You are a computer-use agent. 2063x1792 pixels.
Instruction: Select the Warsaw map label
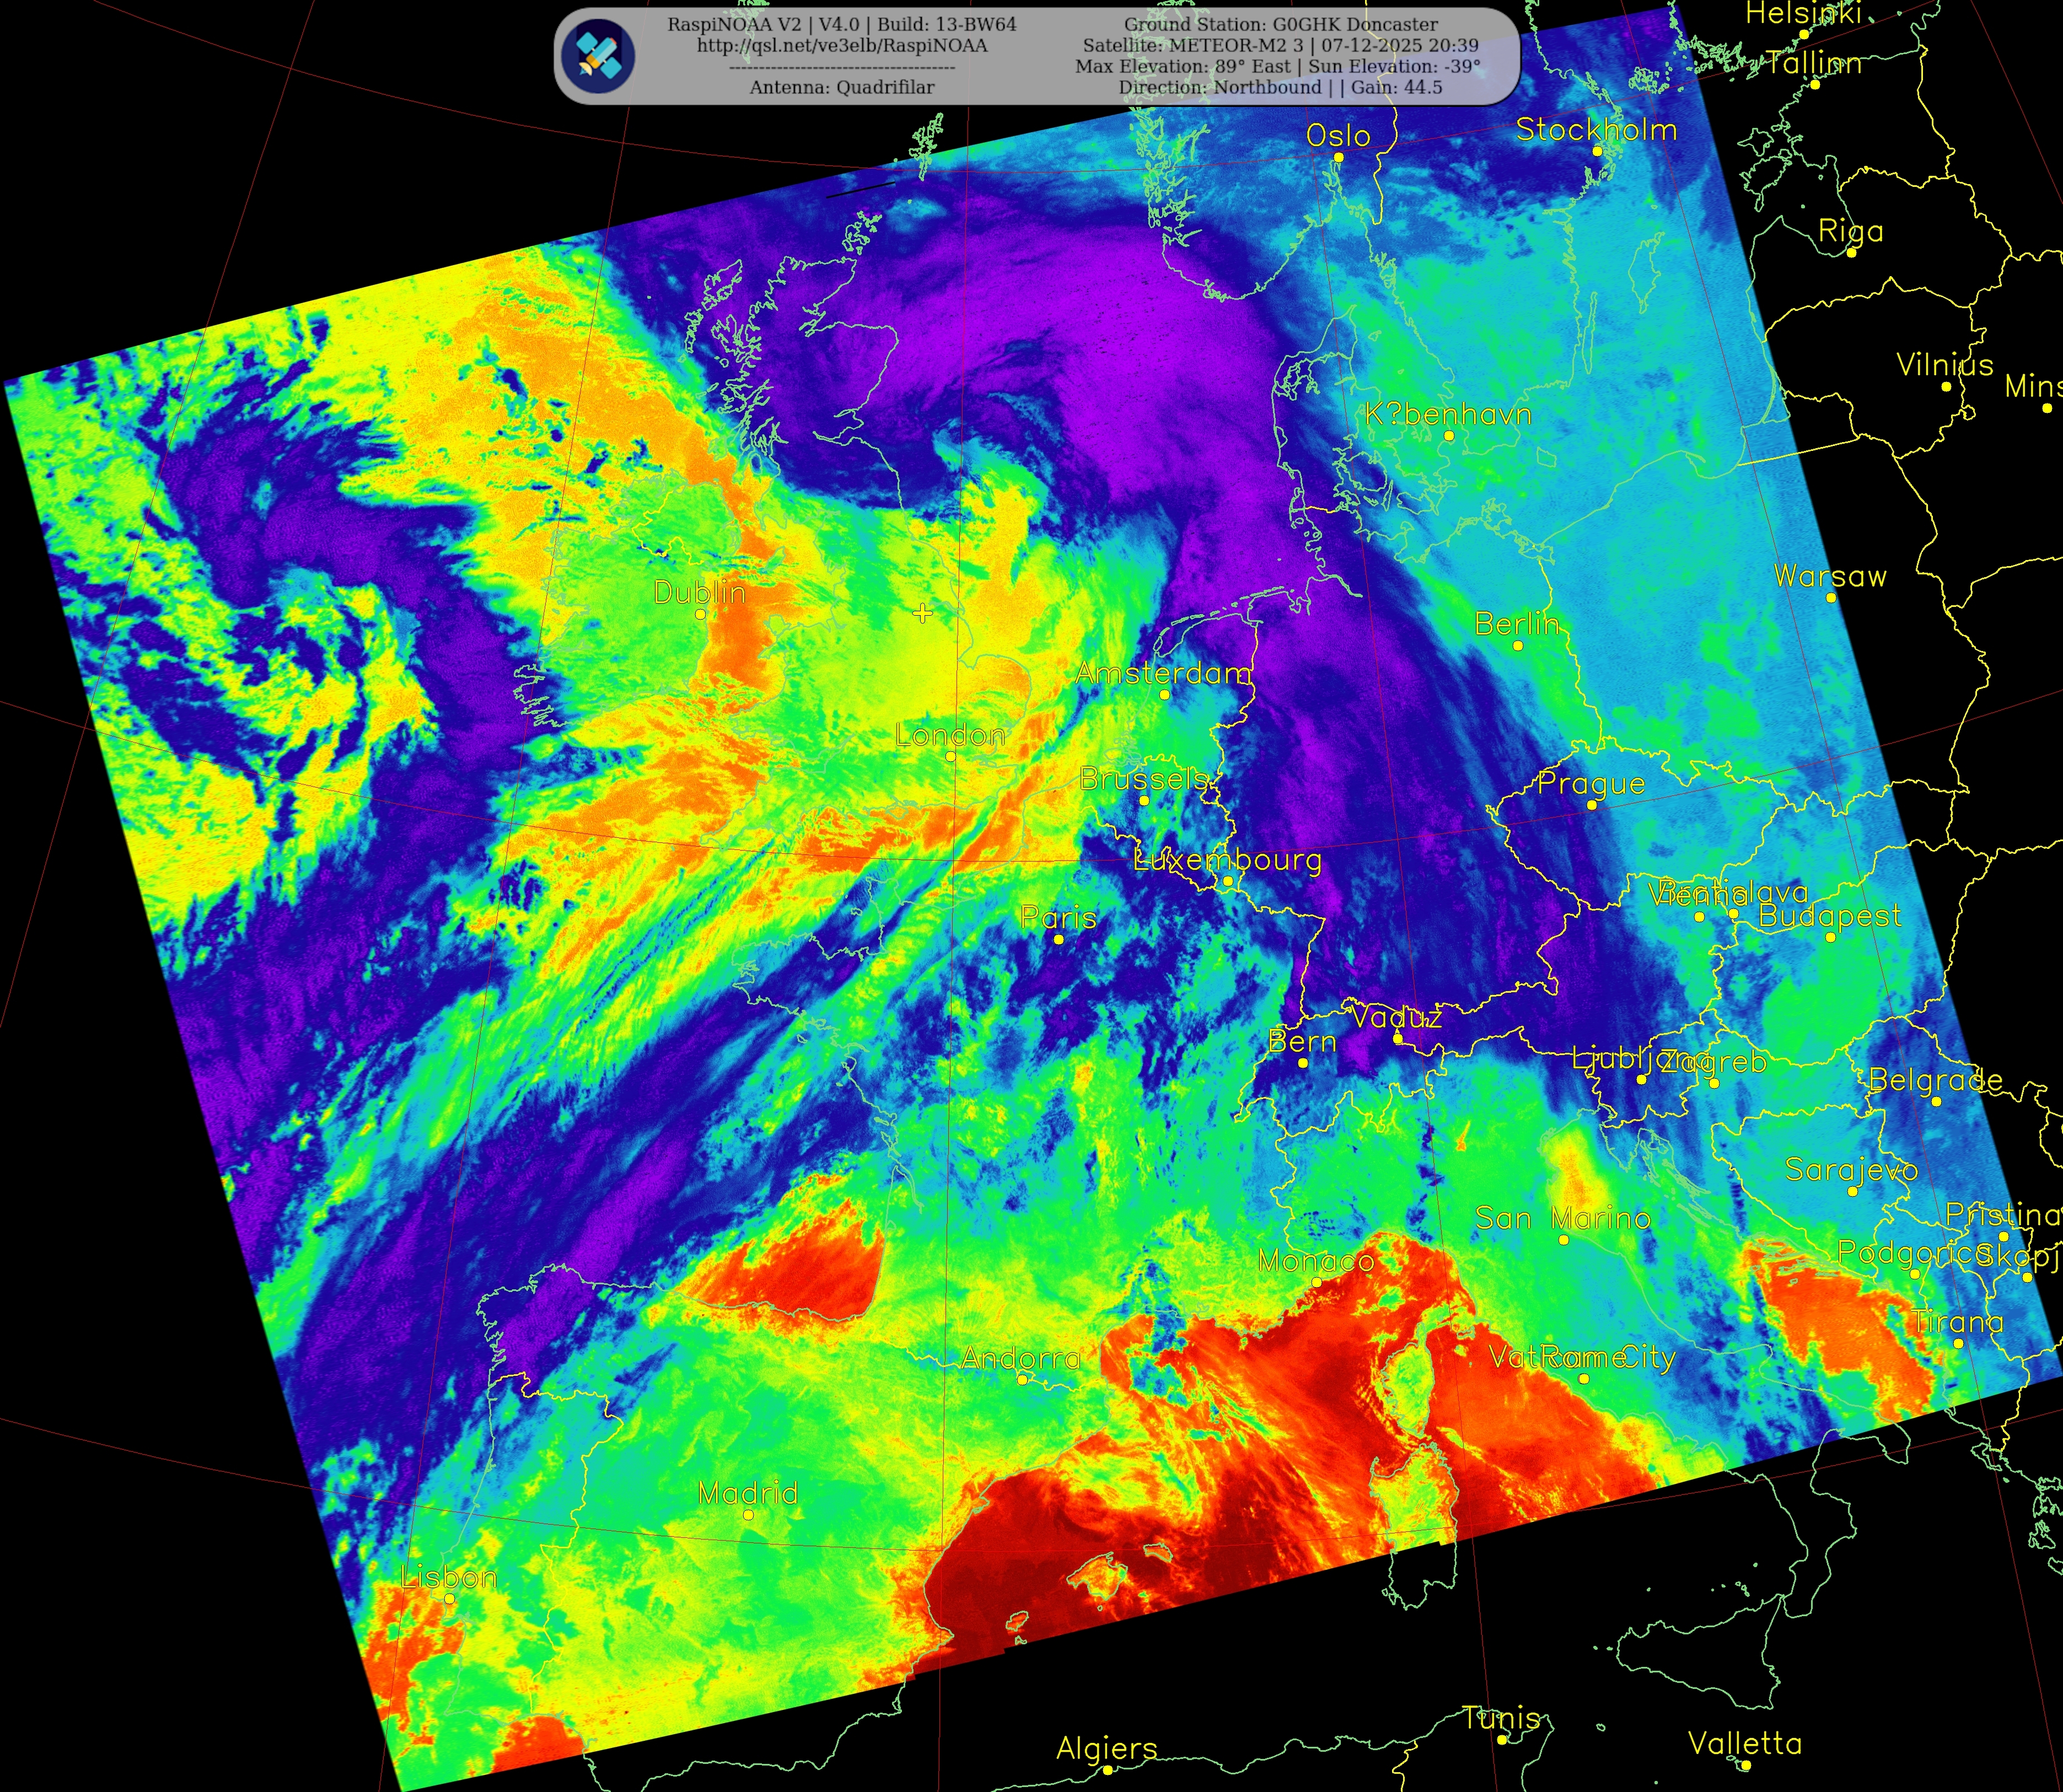point(1830,577)
